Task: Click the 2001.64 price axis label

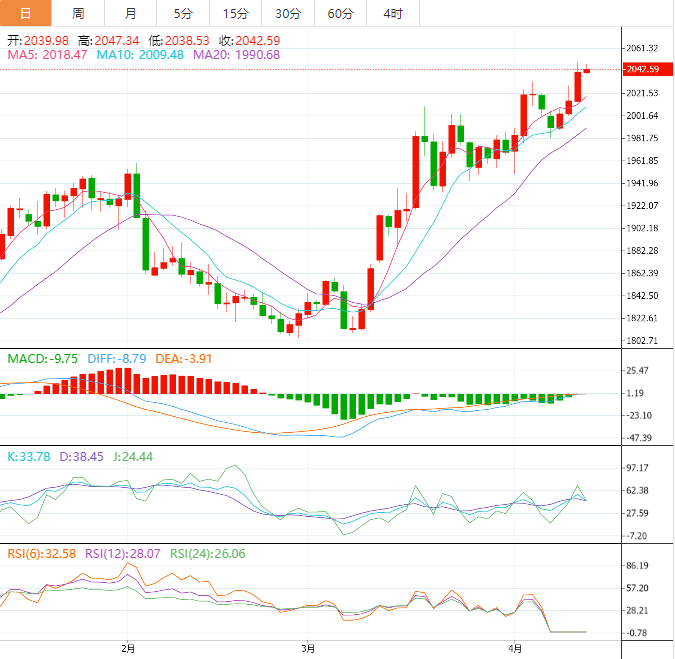Action: (642, 115)
